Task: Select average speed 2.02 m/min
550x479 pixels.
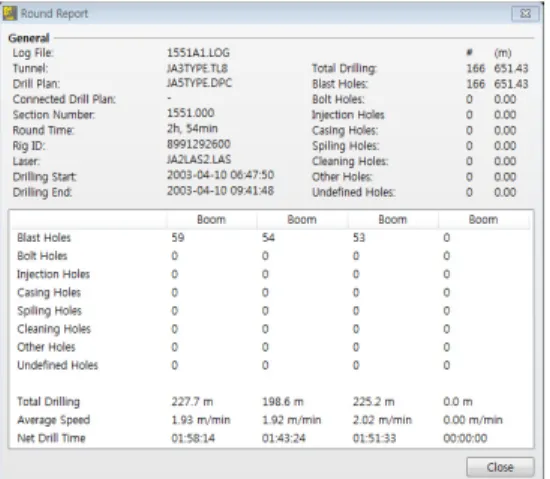Action: point(382,420)
